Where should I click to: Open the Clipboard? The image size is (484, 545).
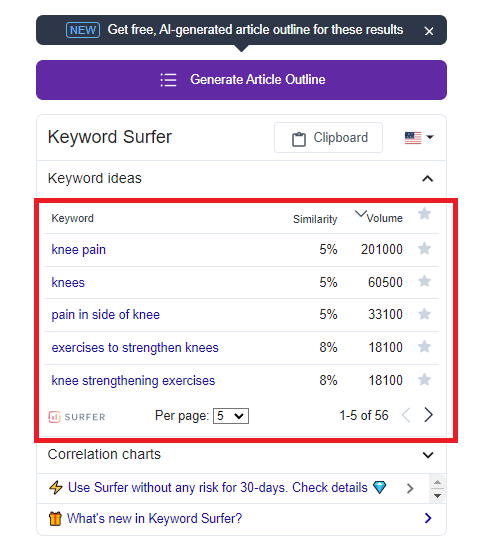329,138
